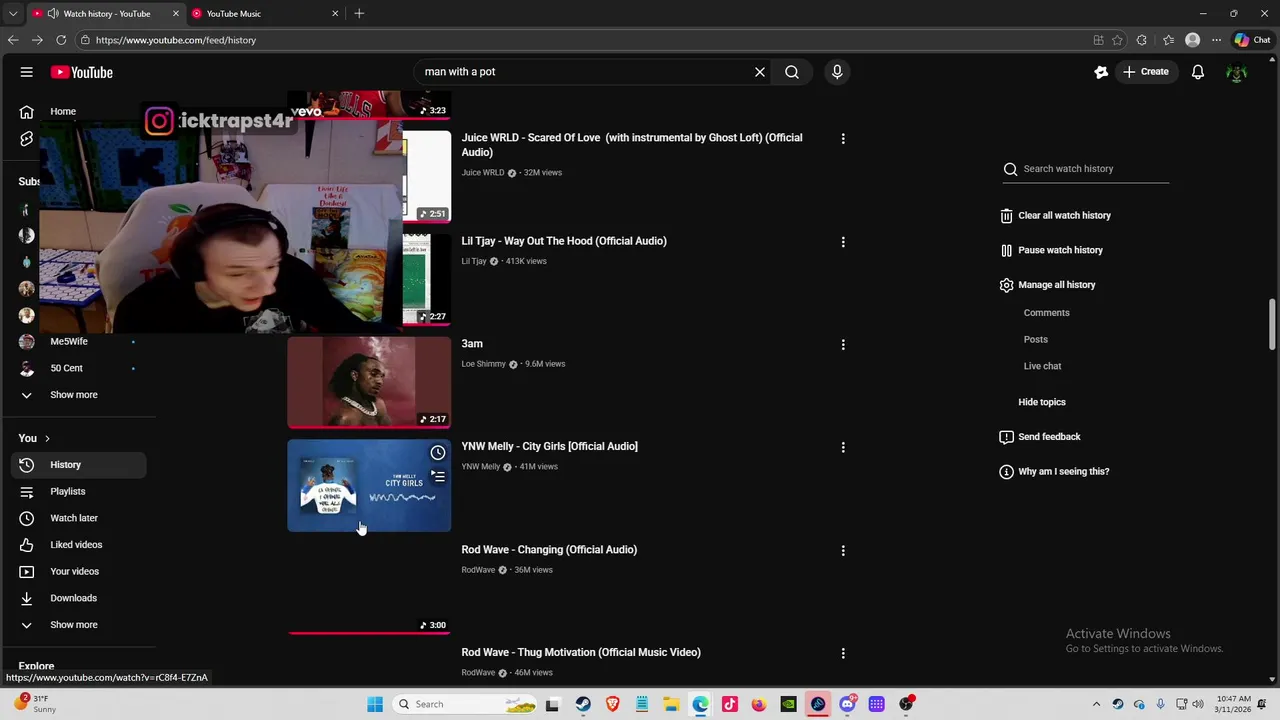Select History in the sidebar
This screenshot has height=720, width=1280.
(x=78, y=465)
